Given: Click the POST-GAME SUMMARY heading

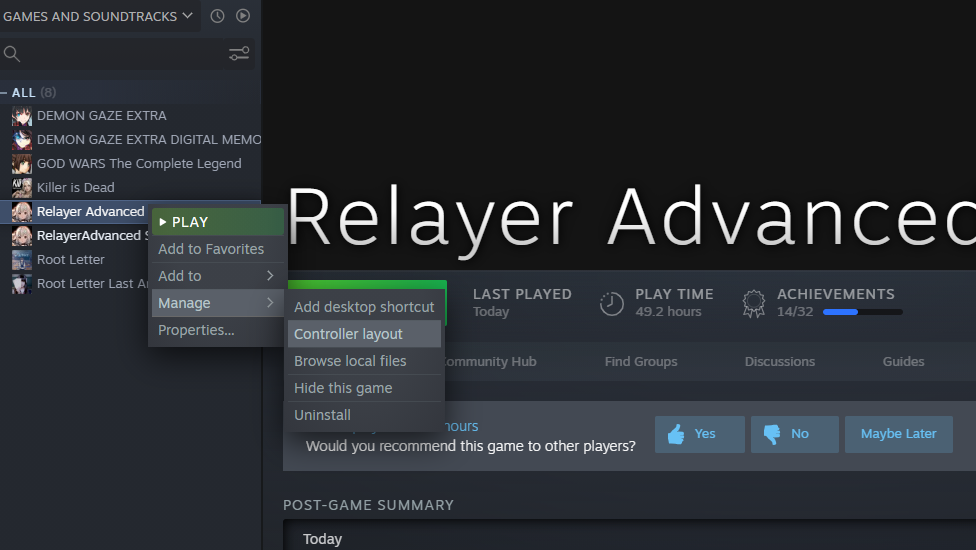Looking at the screenshot, I should point(368,505).
